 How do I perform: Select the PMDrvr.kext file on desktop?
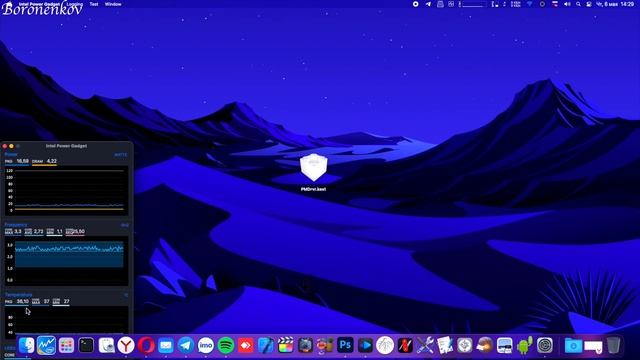(313, 172)
